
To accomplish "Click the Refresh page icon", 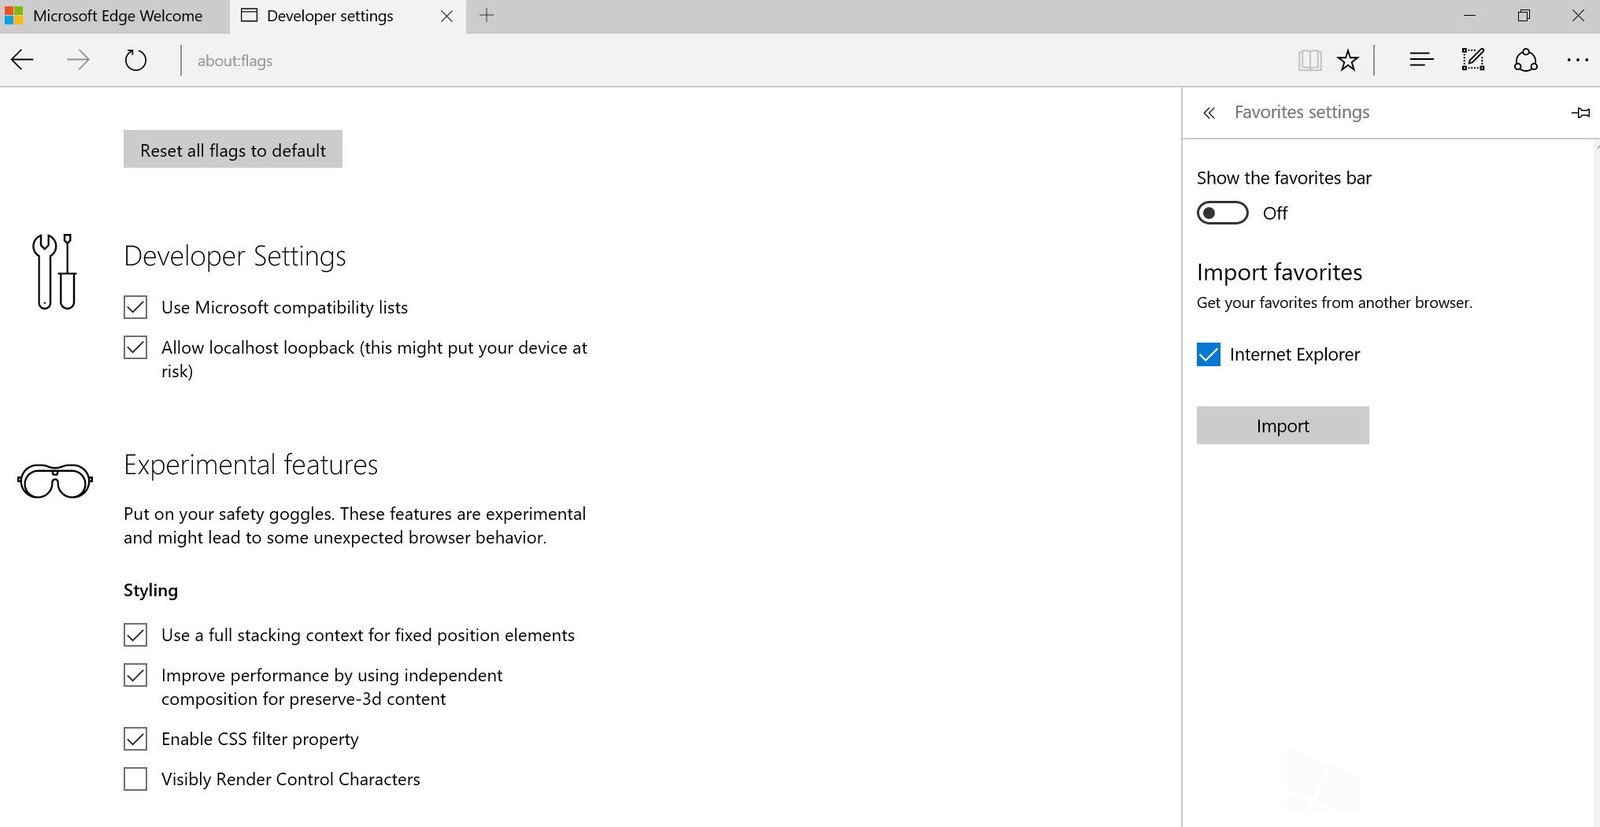I will coord(135,60).
